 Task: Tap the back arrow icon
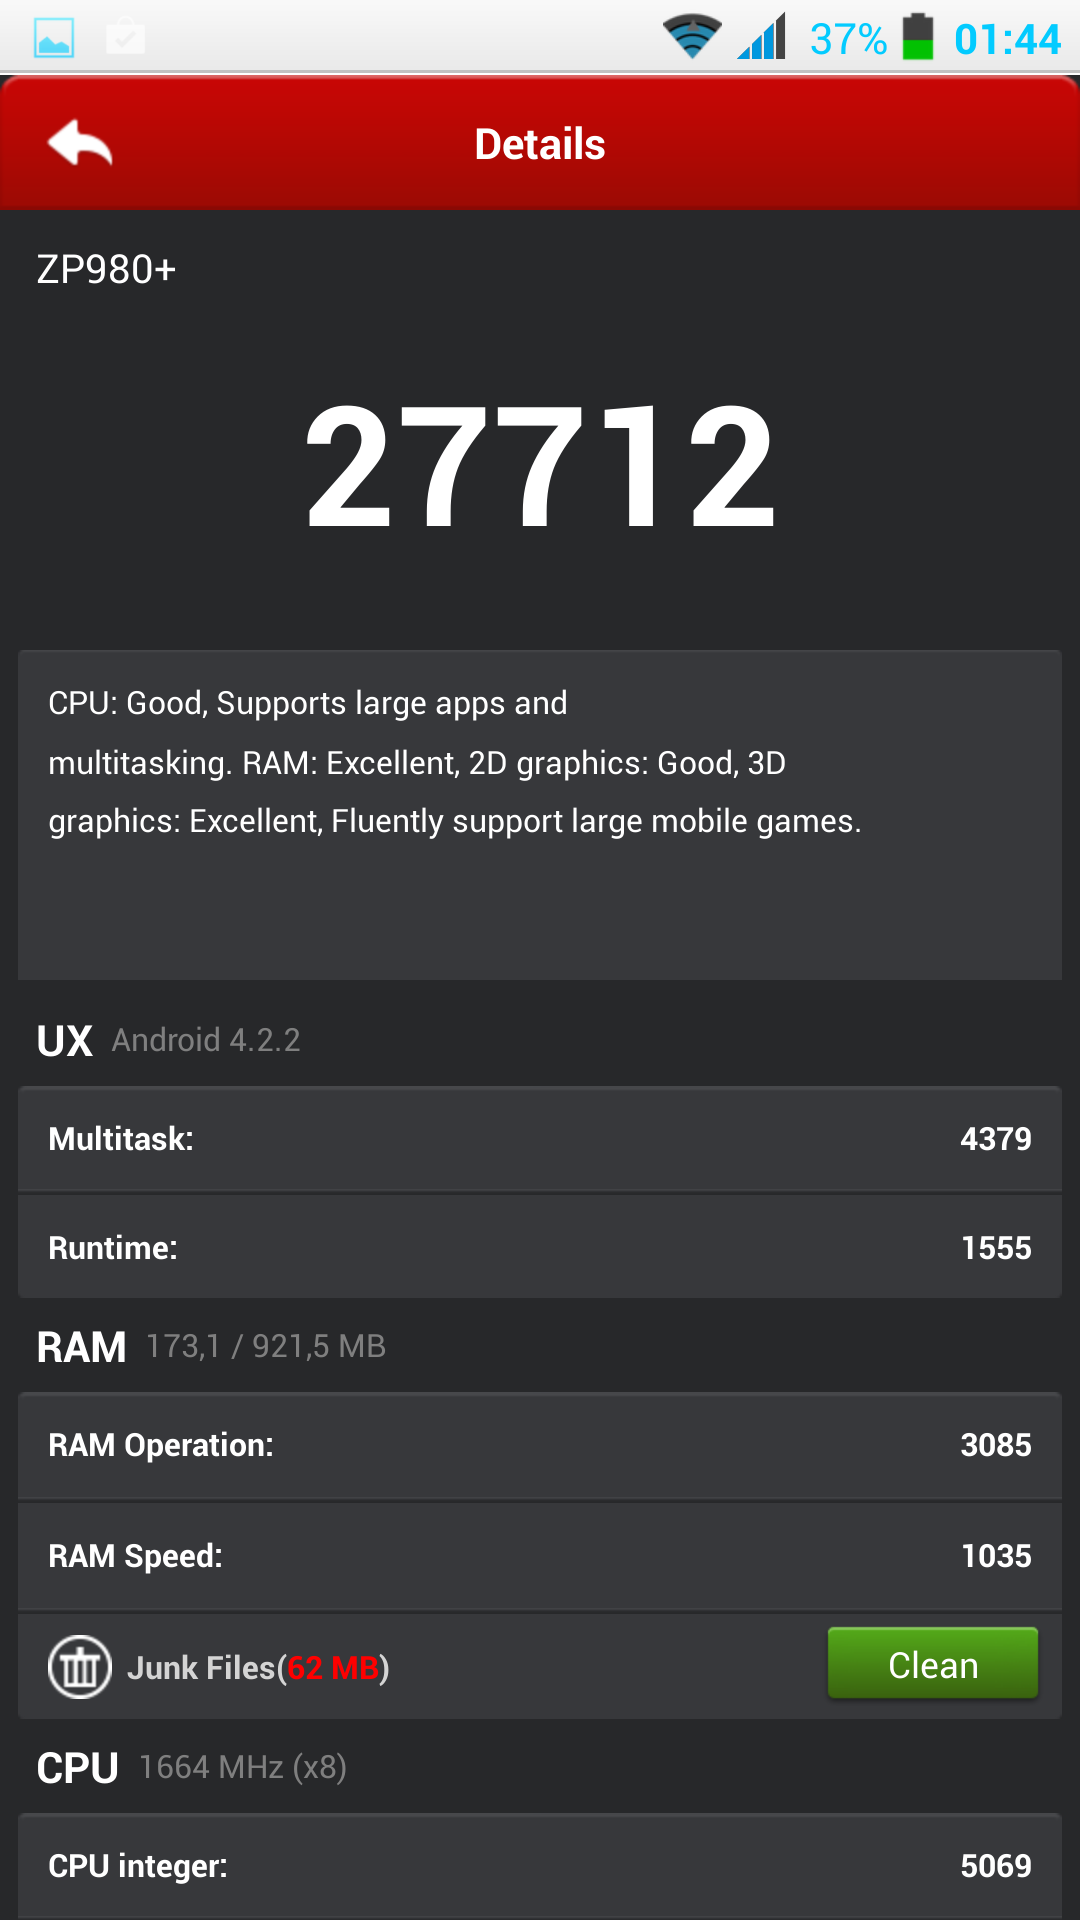[80, 143]
